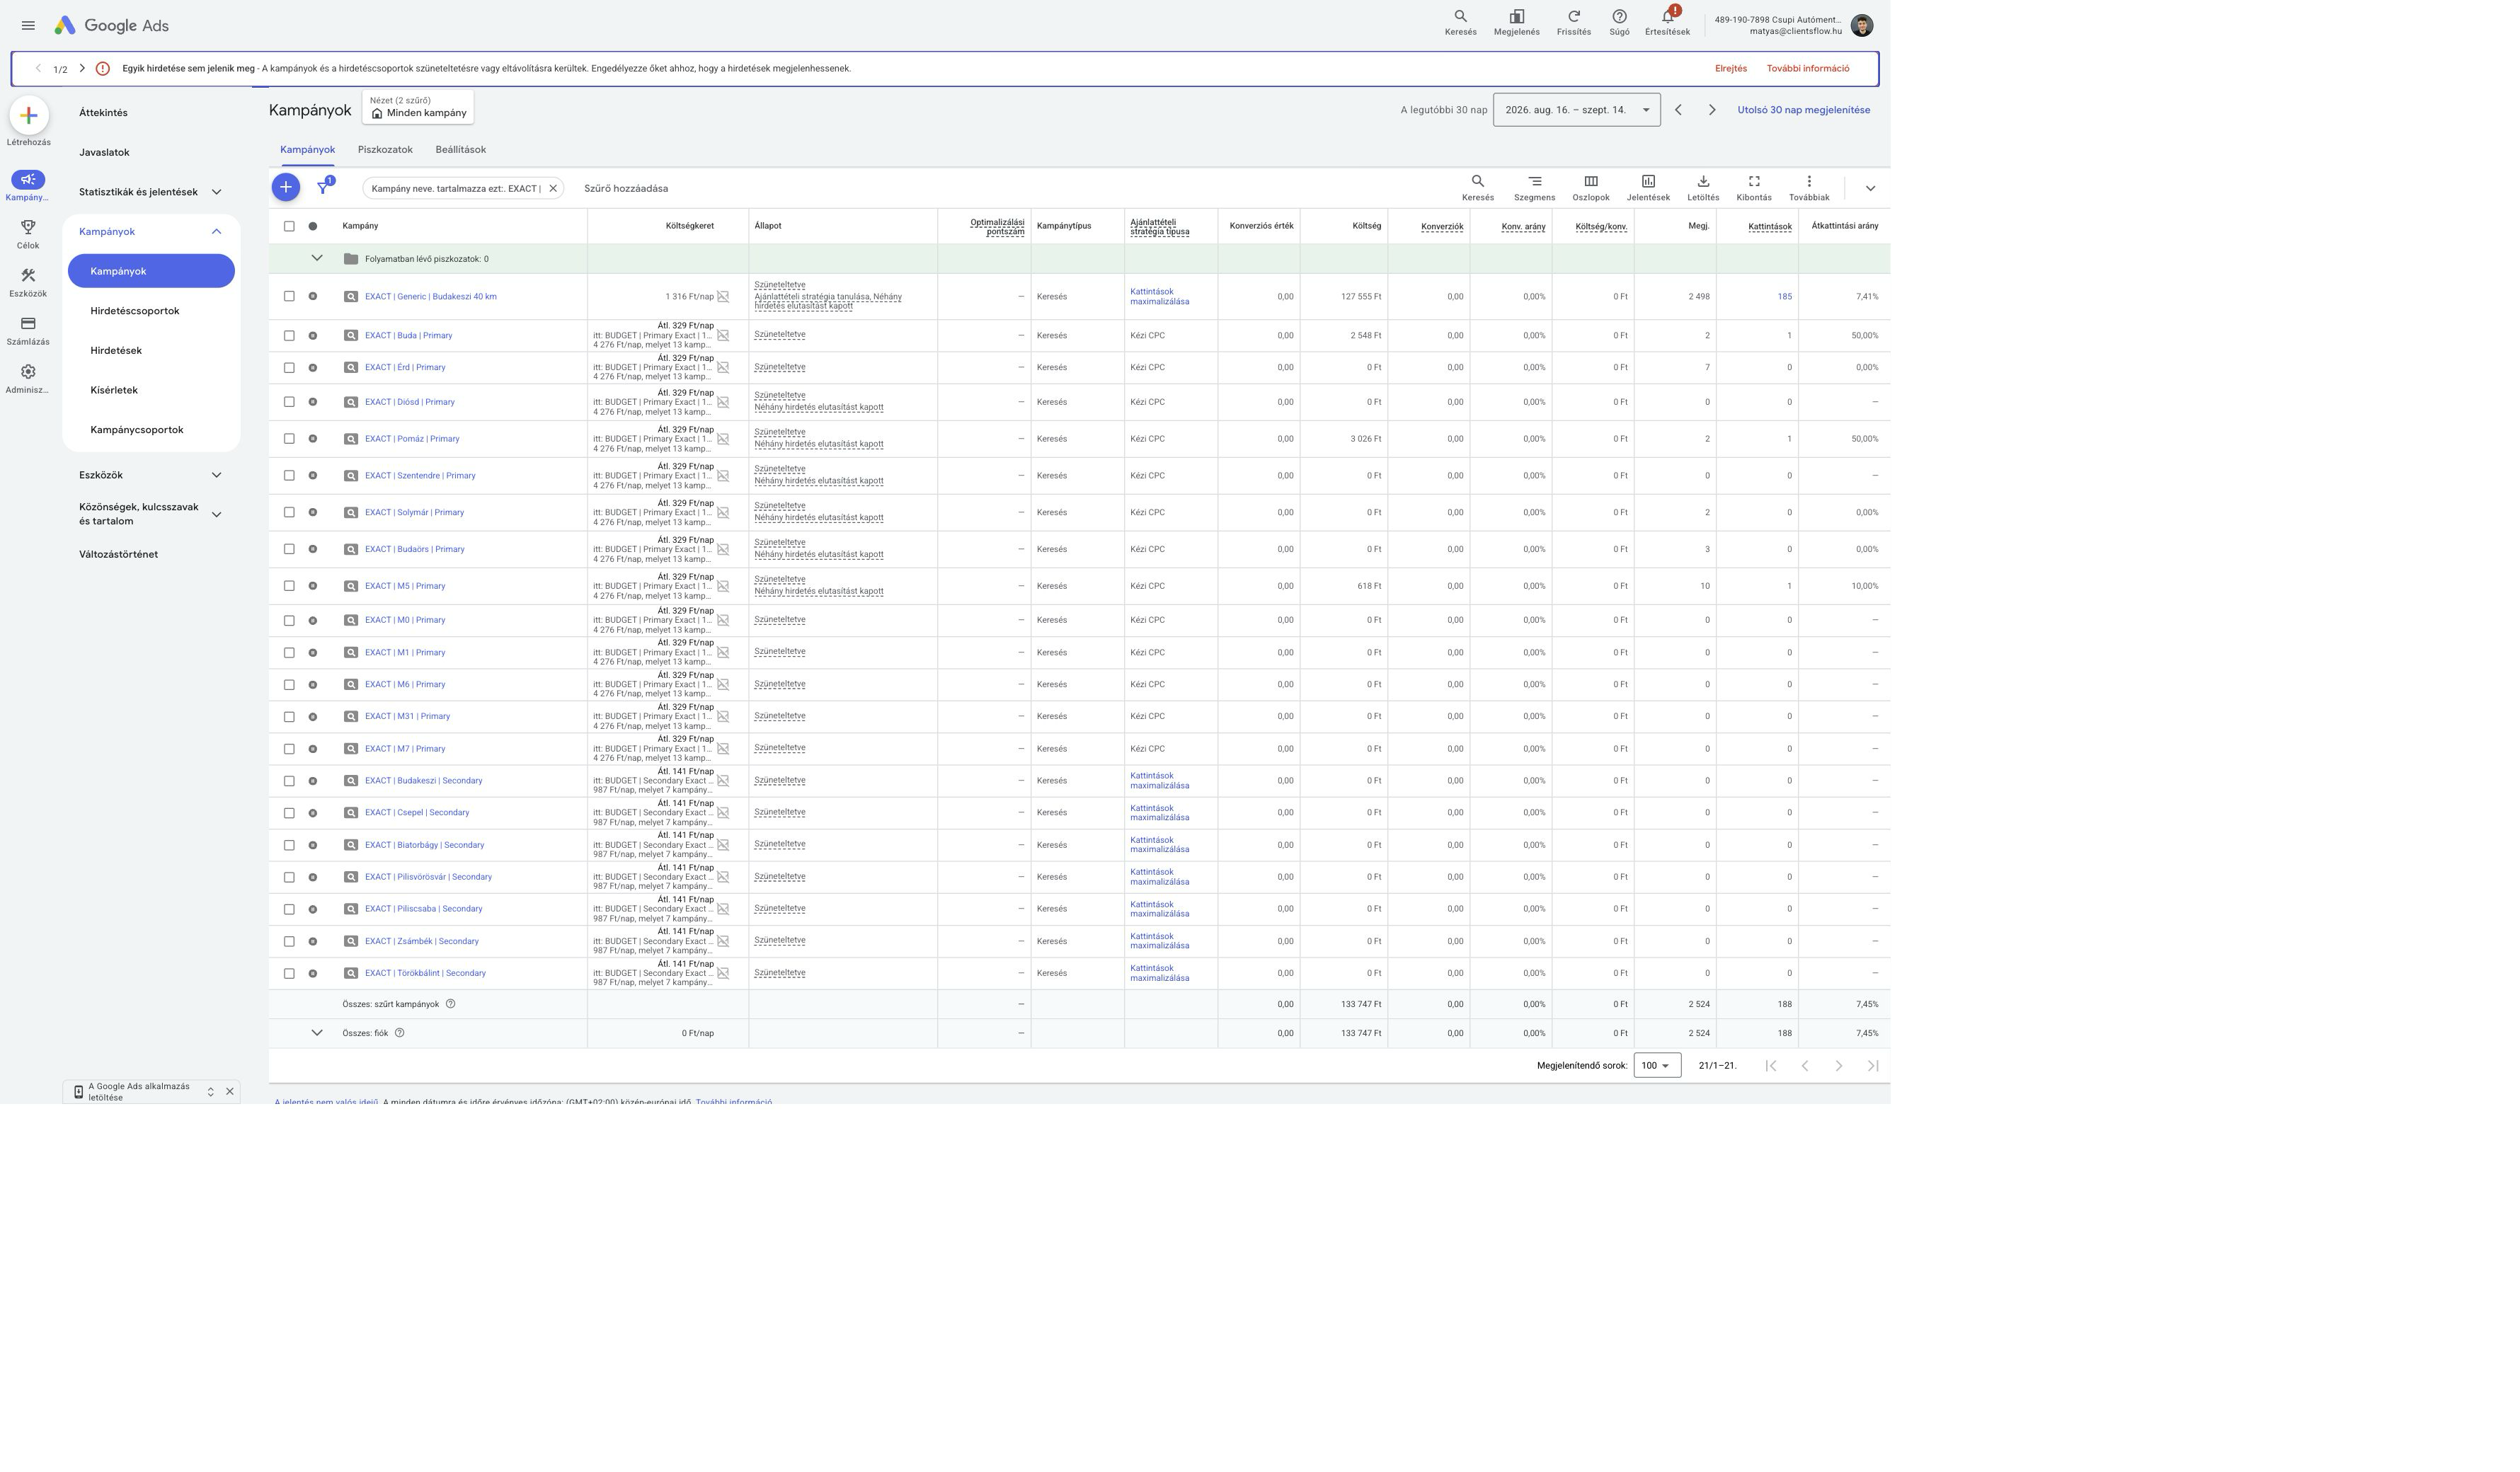Tick the select-all checkbox in table header

coord(289,226)
